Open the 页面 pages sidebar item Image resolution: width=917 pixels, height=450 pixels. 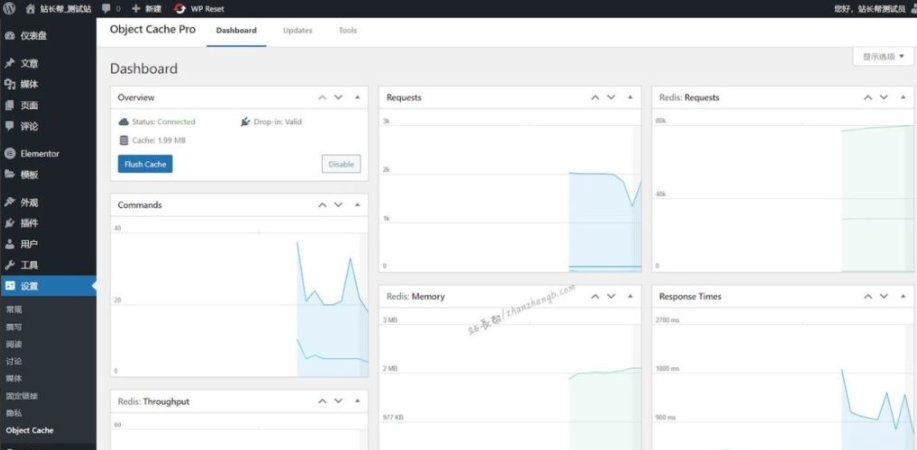coord(48,105)
